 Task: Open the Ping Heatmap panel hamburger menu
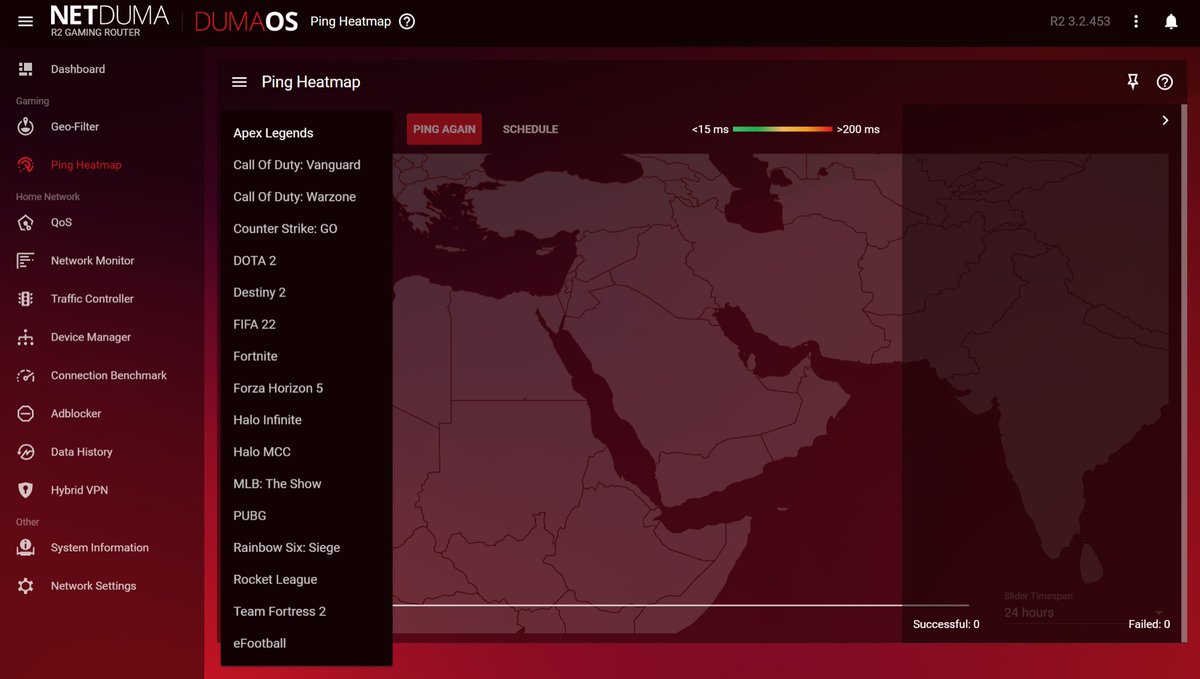click(x=239, y=82)
